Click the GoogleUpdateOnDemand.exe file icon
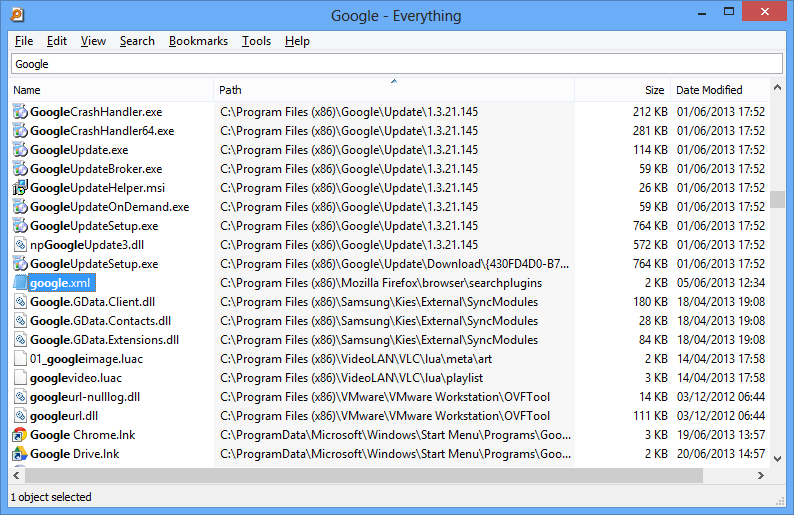 (x=20, y=207)
